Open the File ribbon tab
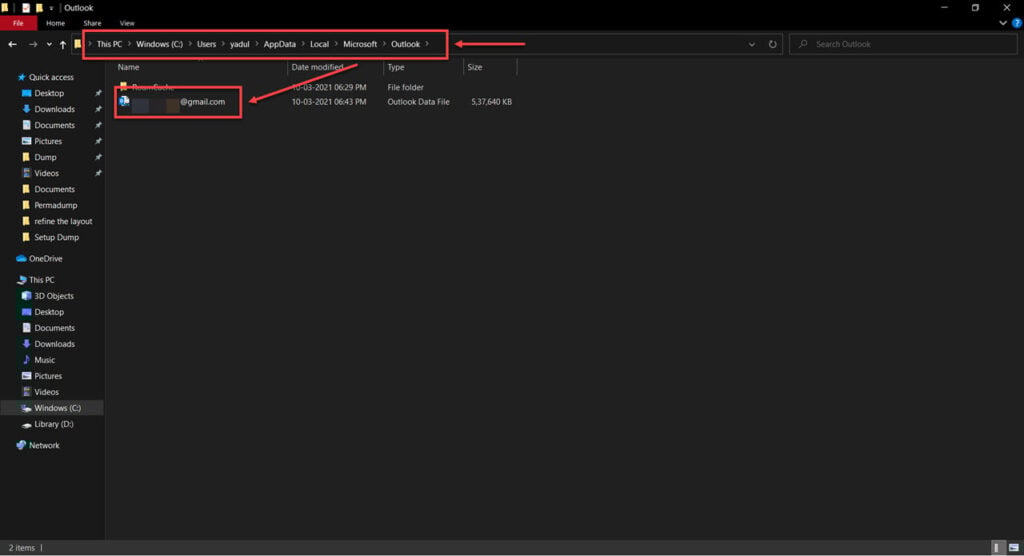 [x=18, y=23]
